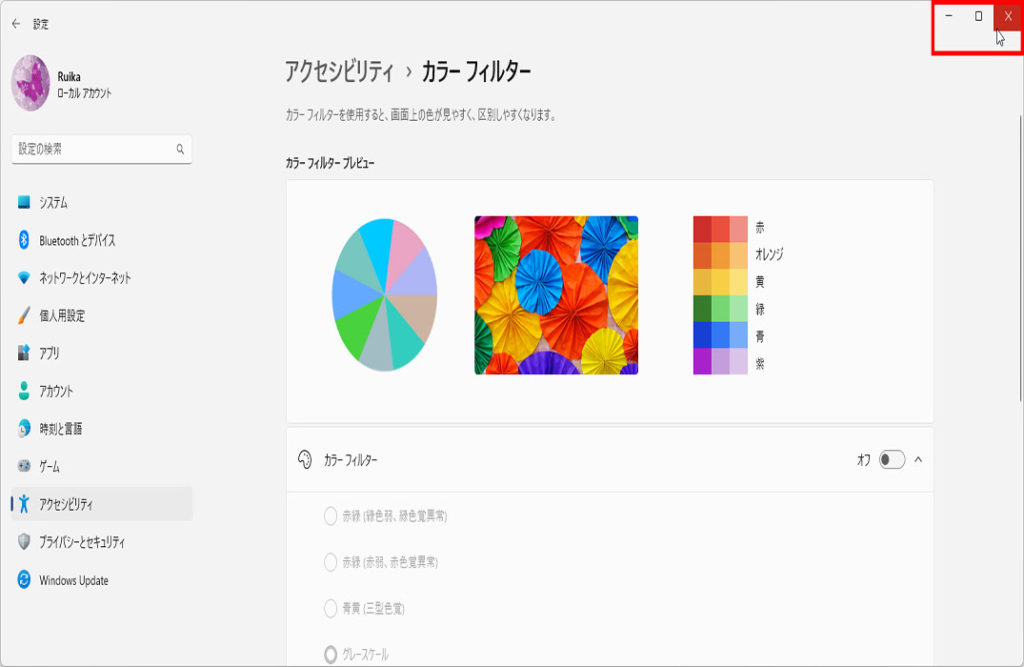Select the 赤緑 (緑色弱、緑色覚異常) radio button

pos(331,516)
